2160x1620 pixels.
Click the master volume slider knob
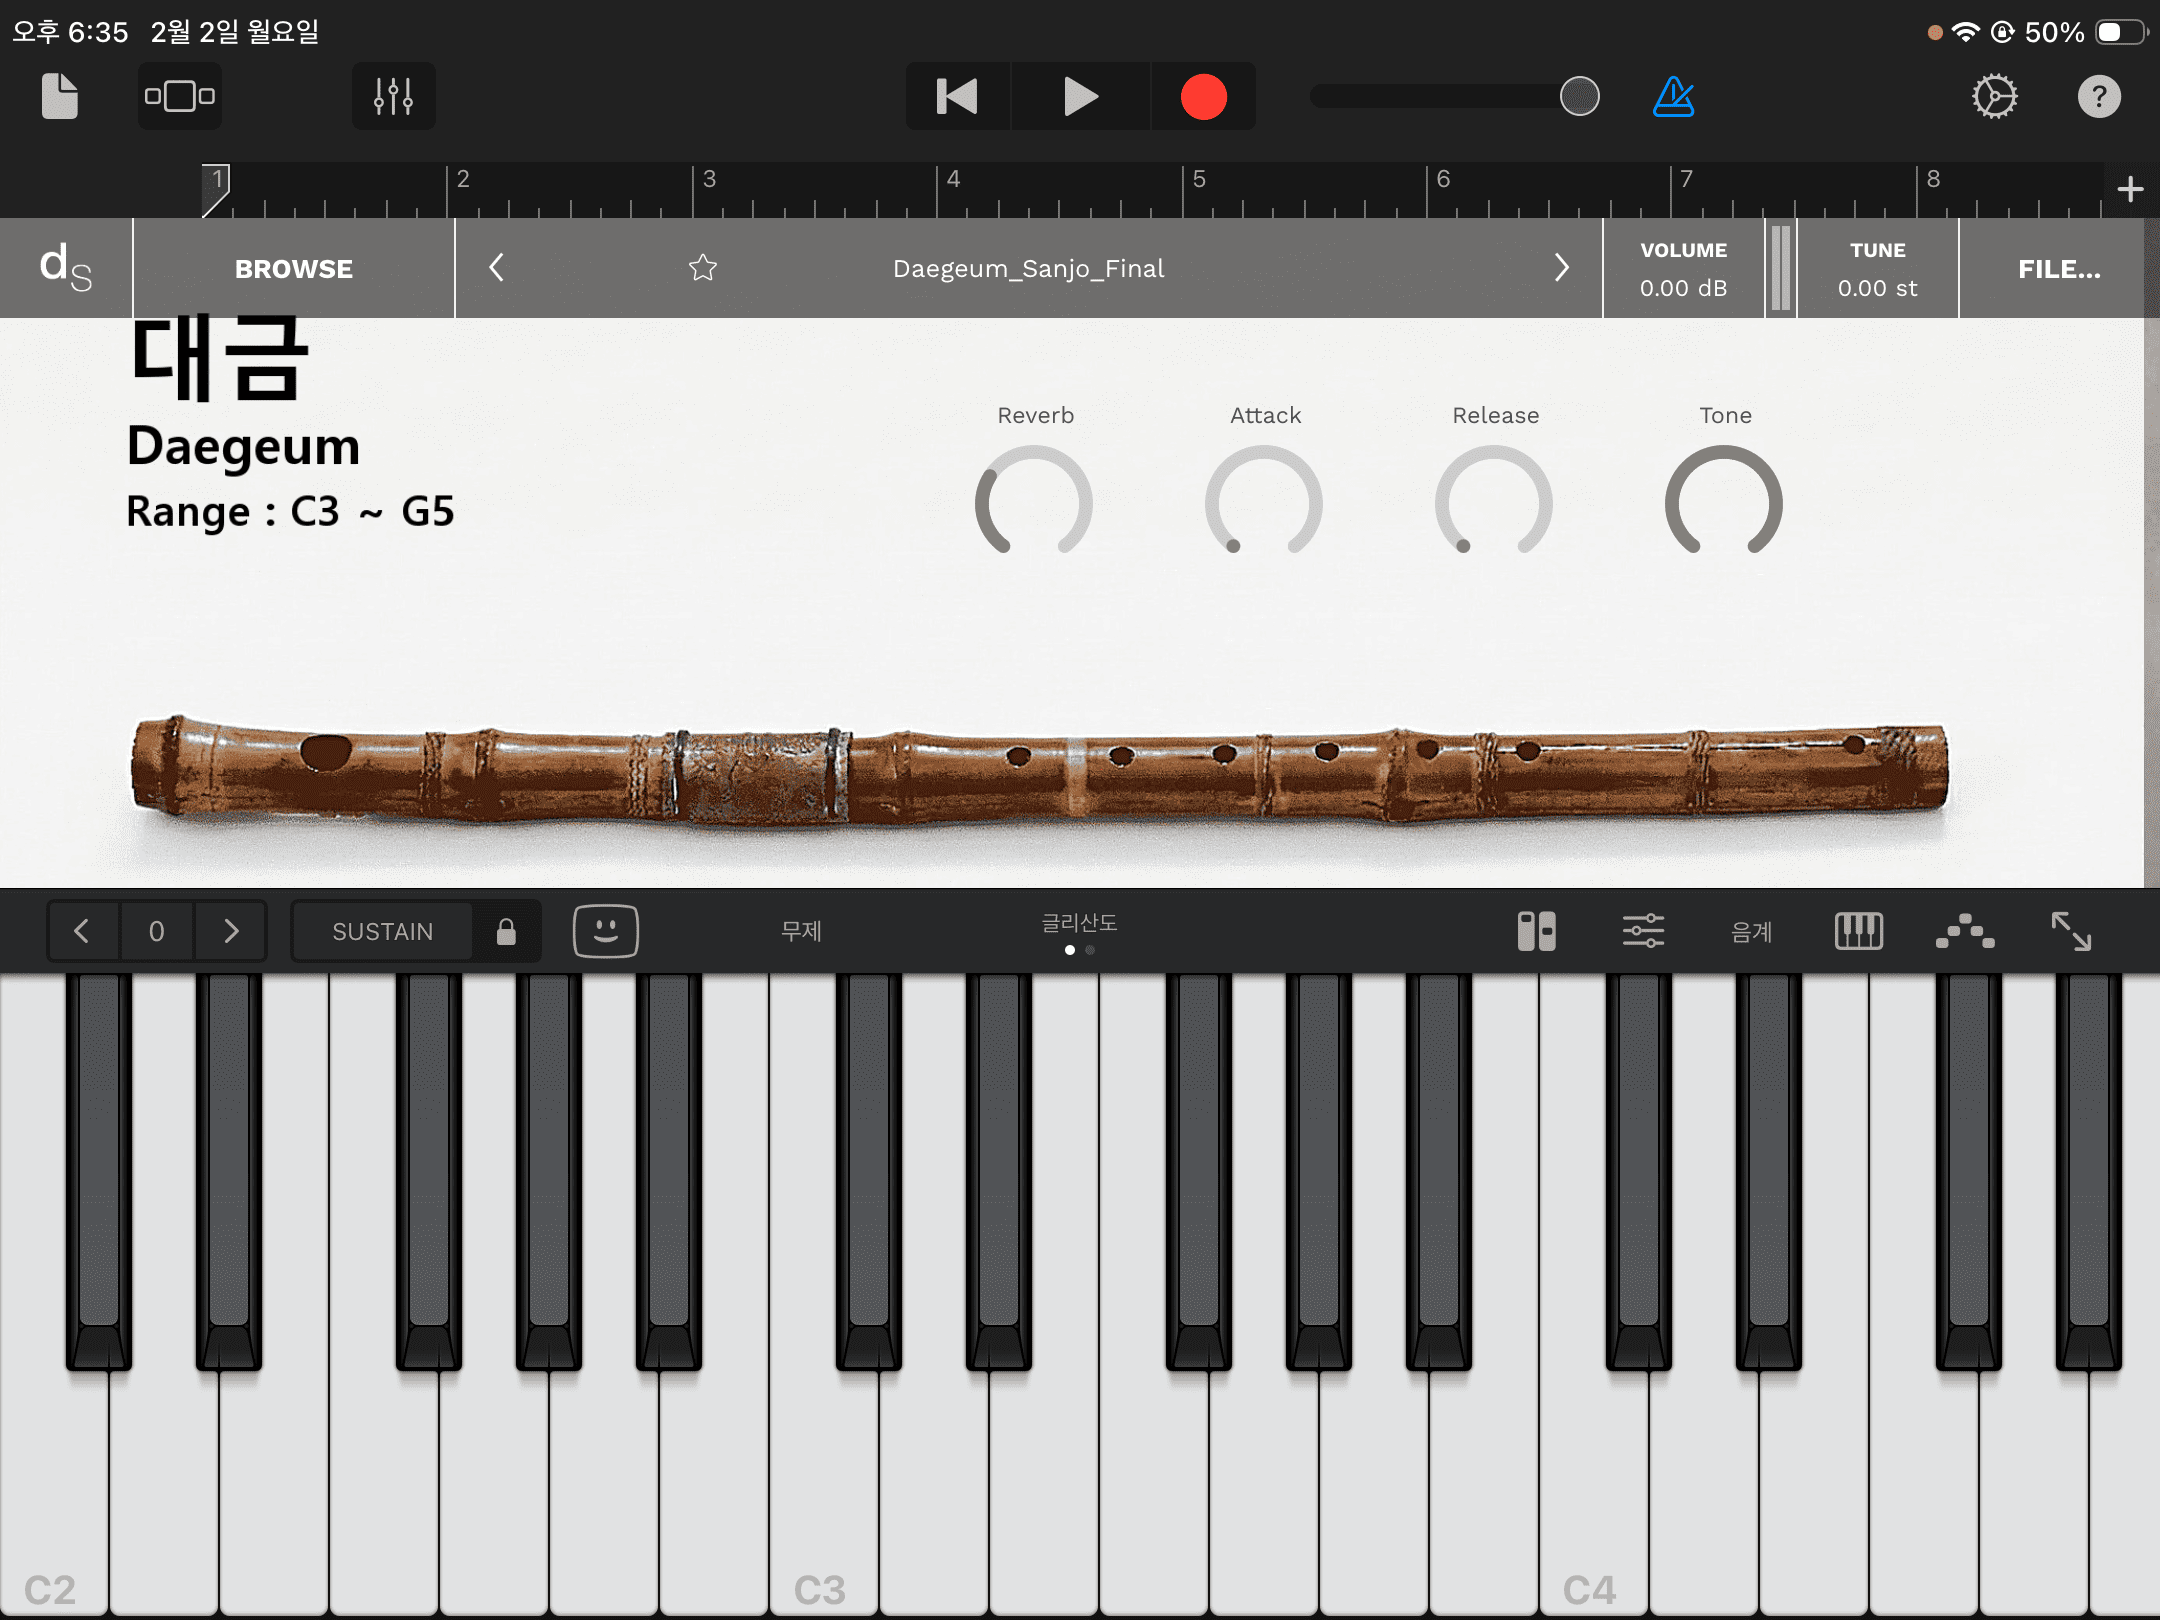(x=1580, y=97)
